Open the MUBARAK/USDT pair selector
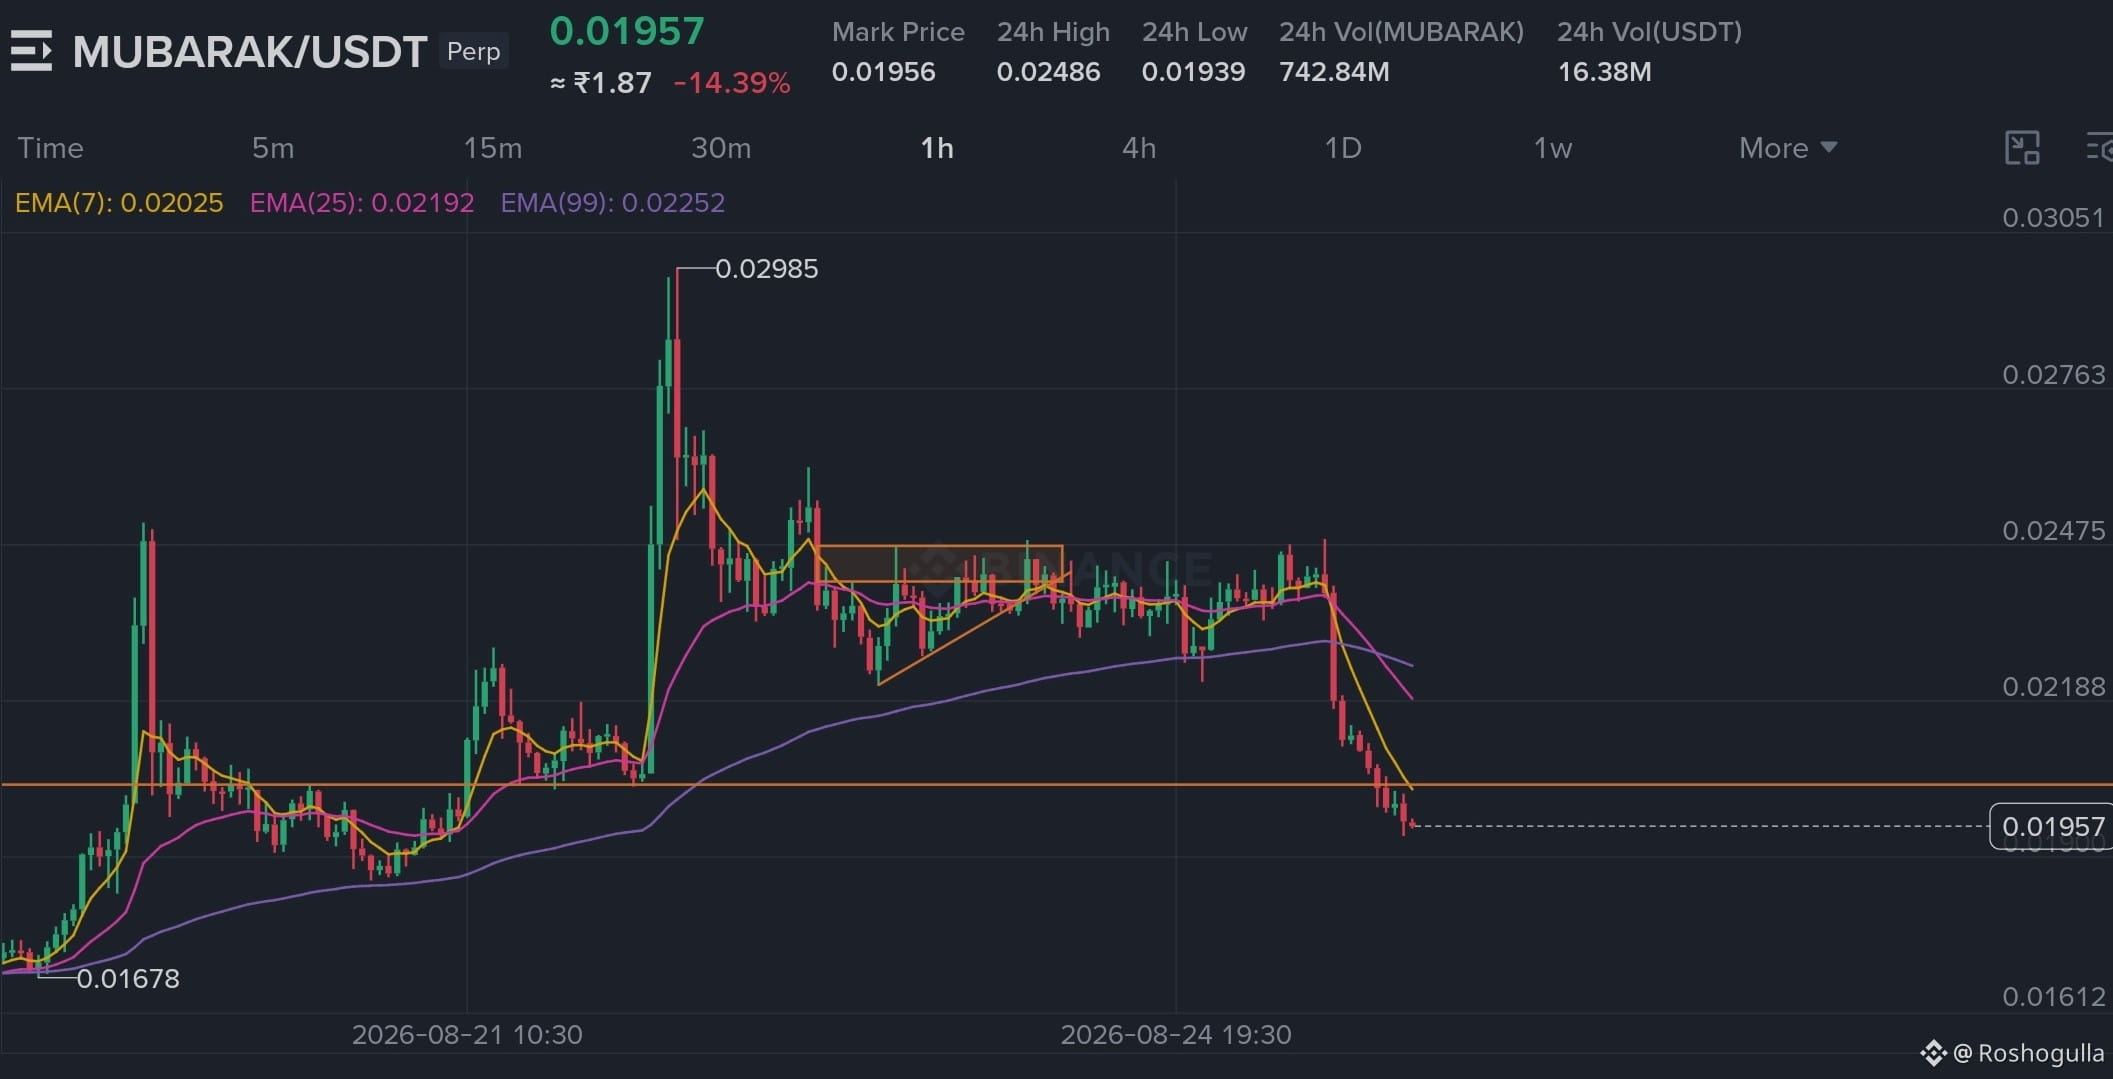2113x1079 pixels. [250, 52]
